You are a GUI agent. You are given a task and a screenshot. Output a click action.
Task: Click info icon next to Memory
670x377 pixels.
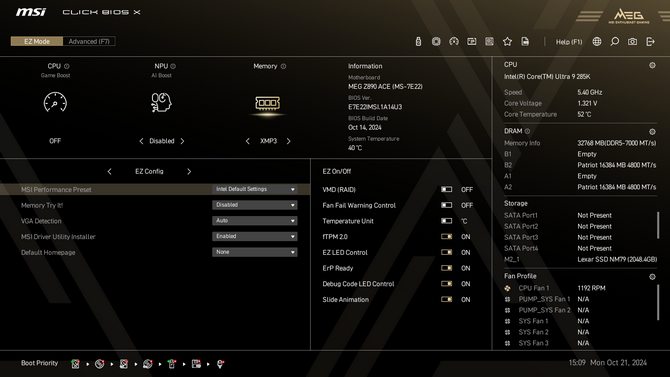283,66
